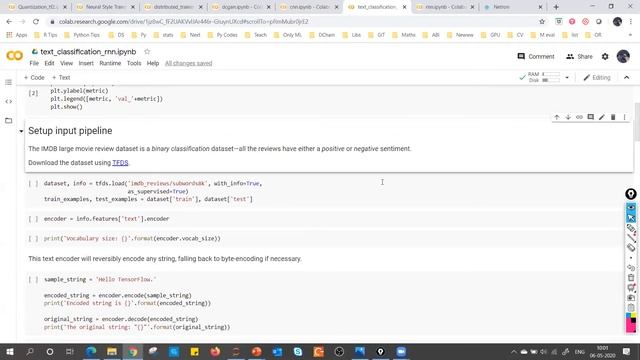This screenshot has height=360, width=640.
Task: Add a new Code cell
Action: (34, 78)
